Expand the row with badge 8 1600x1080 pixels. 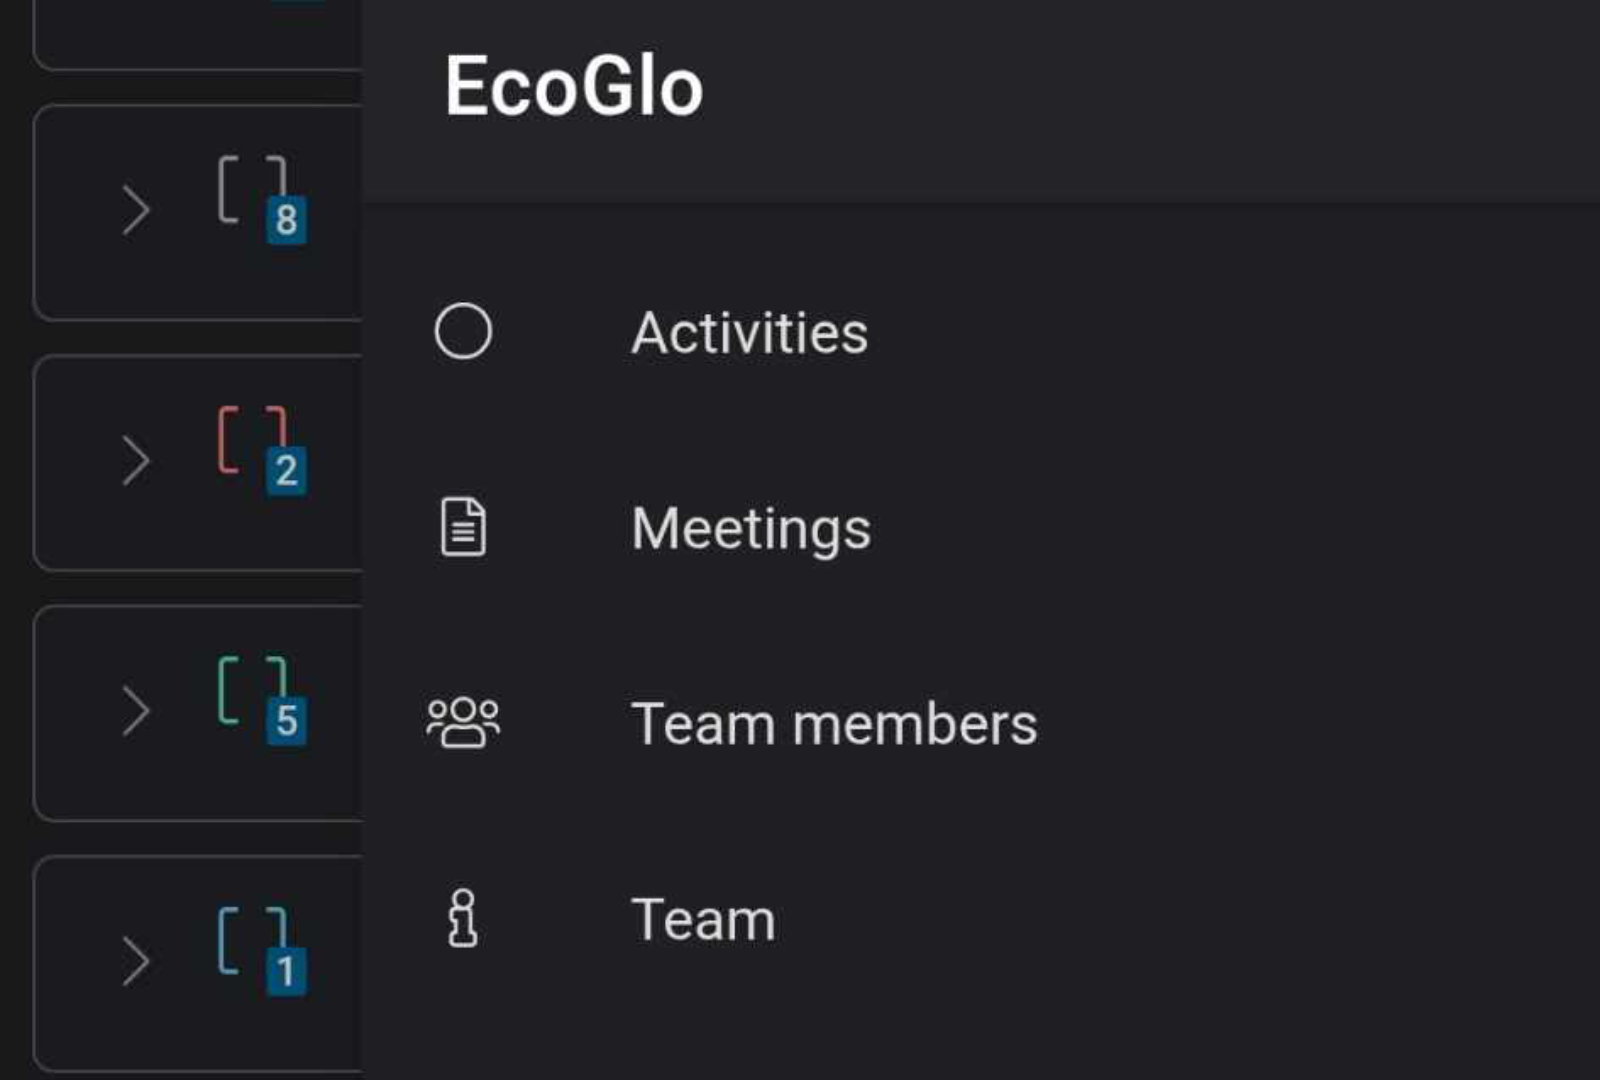[136, 210]
